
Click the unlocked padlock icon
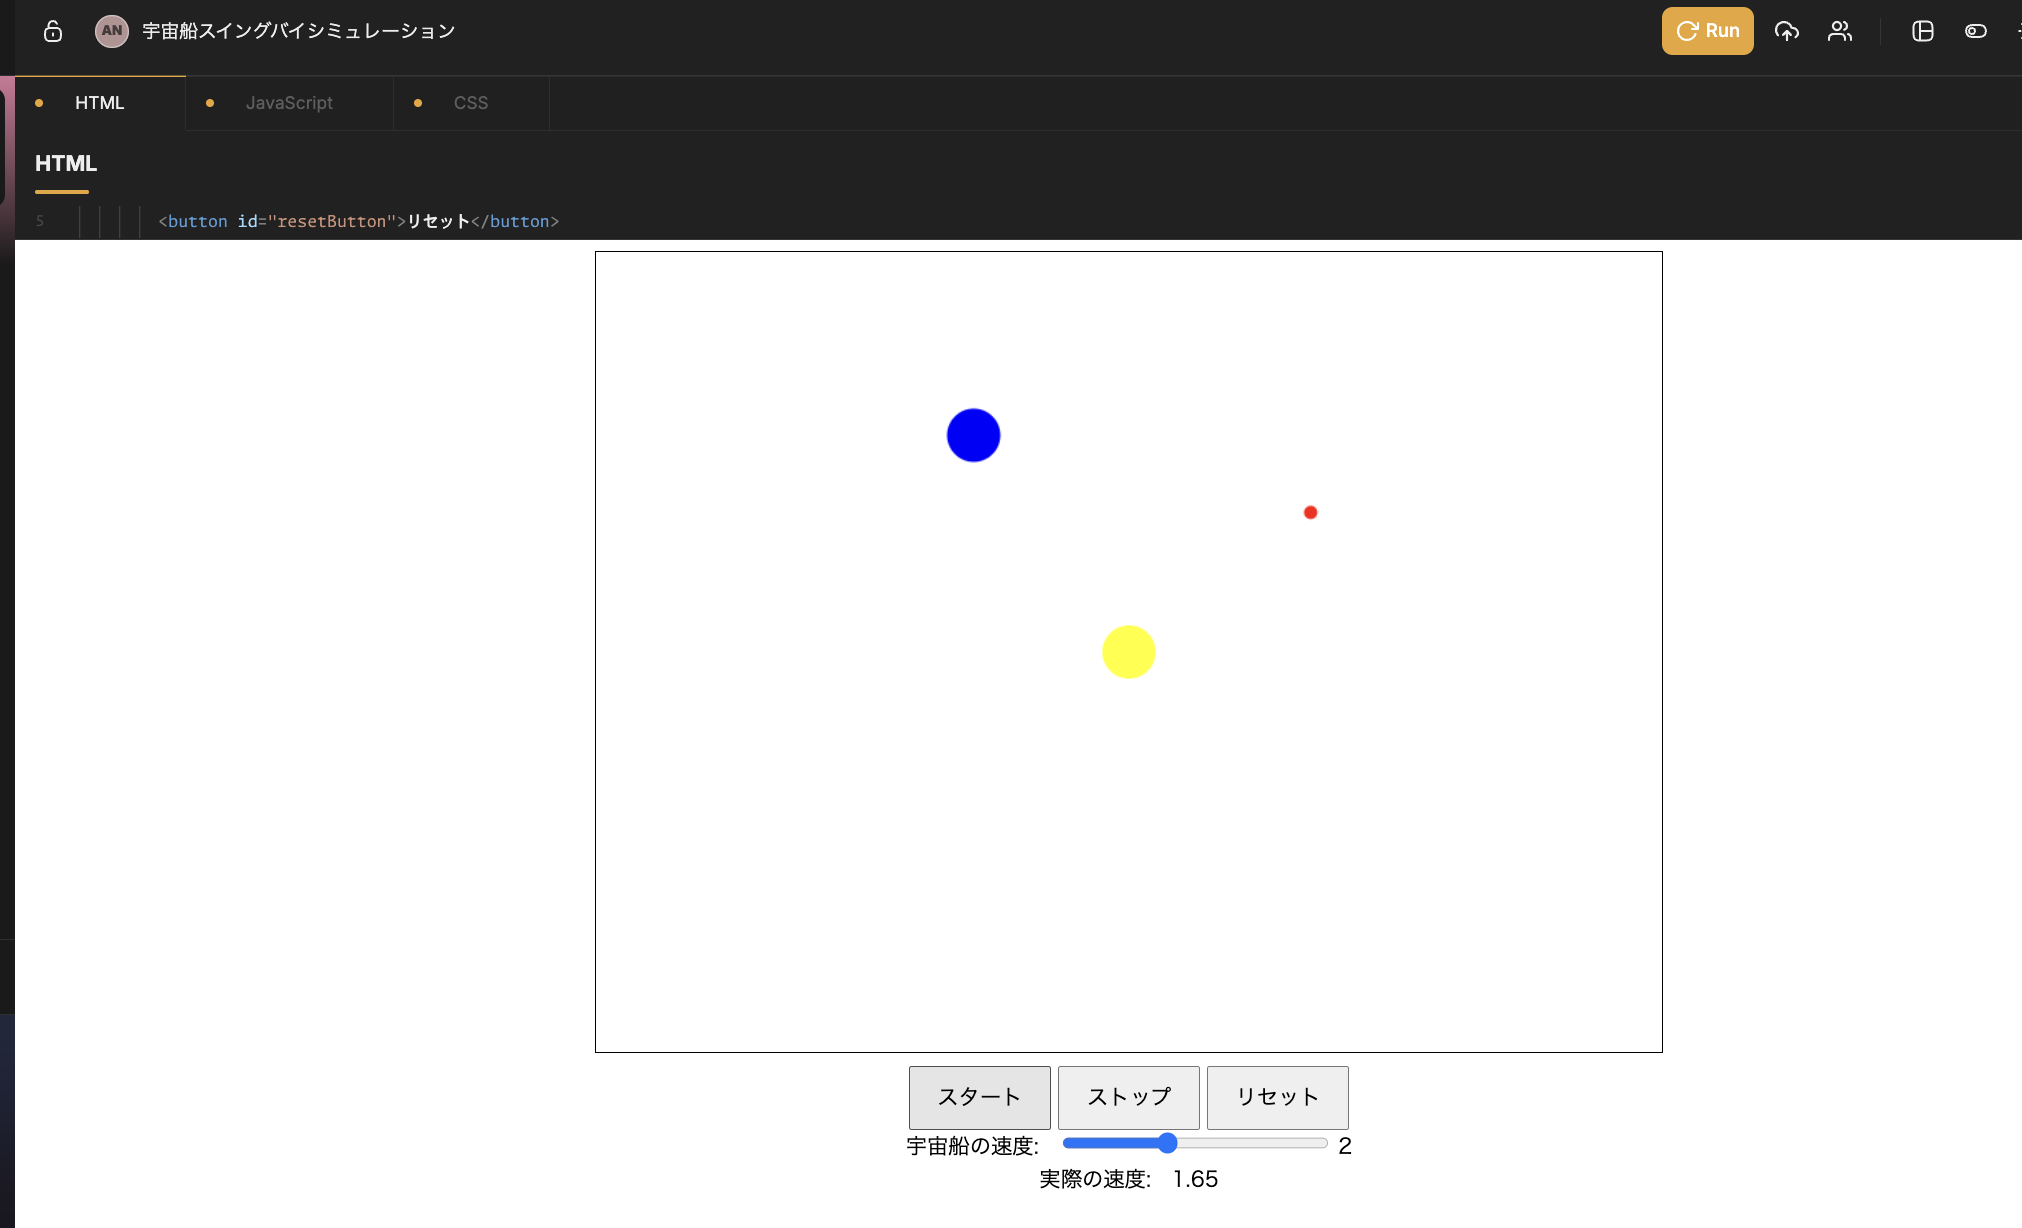[53, 31]
